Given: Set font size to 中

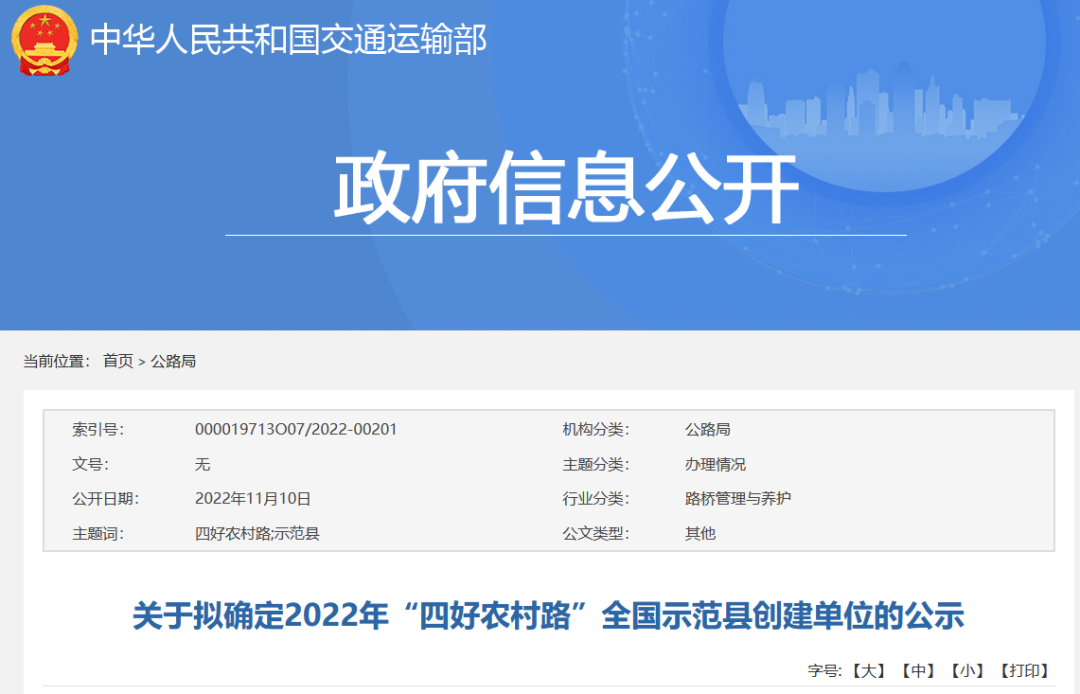Looking at the screenshot, I should [x=918, y=671].
